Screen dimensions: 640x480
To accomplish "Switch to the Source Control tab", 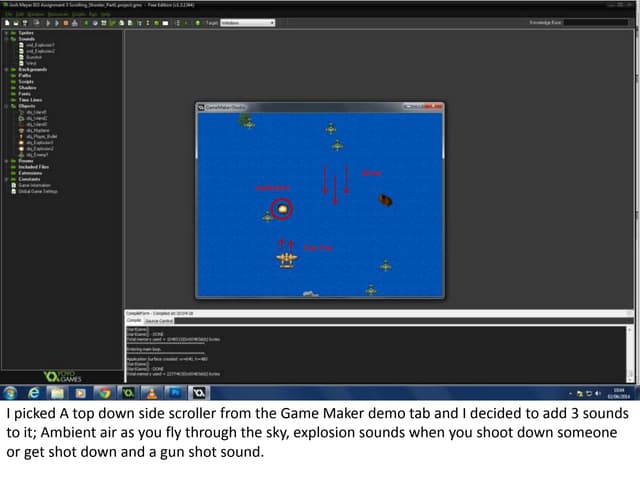I will [160, 320].
